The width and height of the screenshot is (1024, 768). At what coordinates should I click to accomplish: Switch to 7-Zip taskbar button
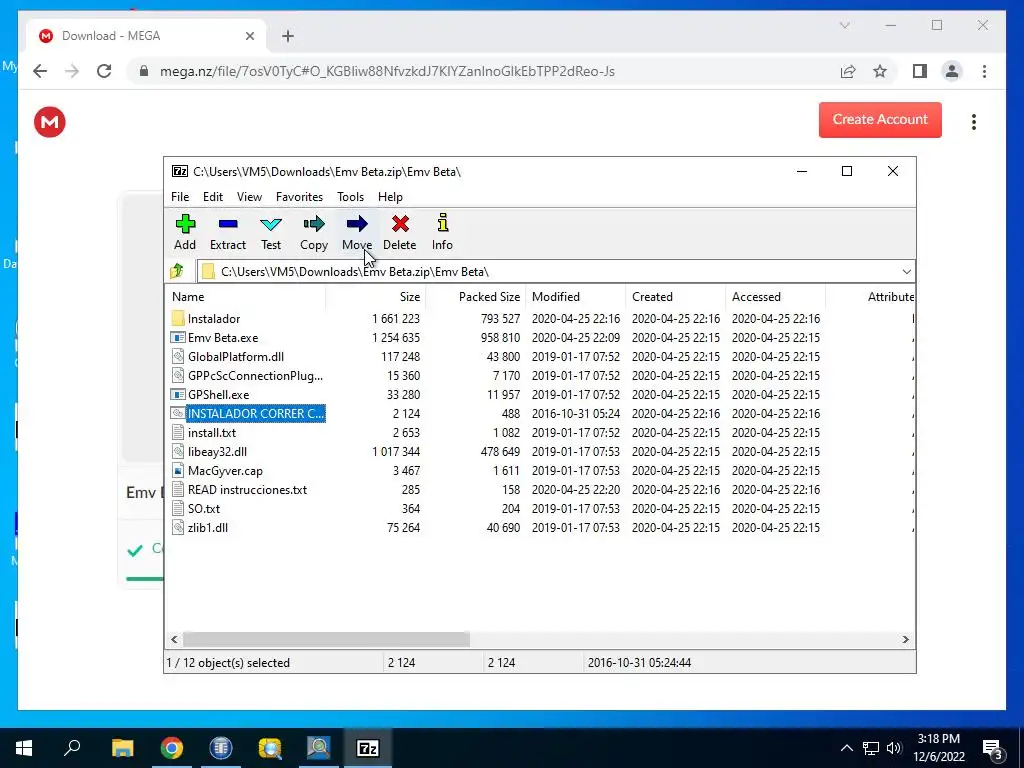(x=368, y=748)
